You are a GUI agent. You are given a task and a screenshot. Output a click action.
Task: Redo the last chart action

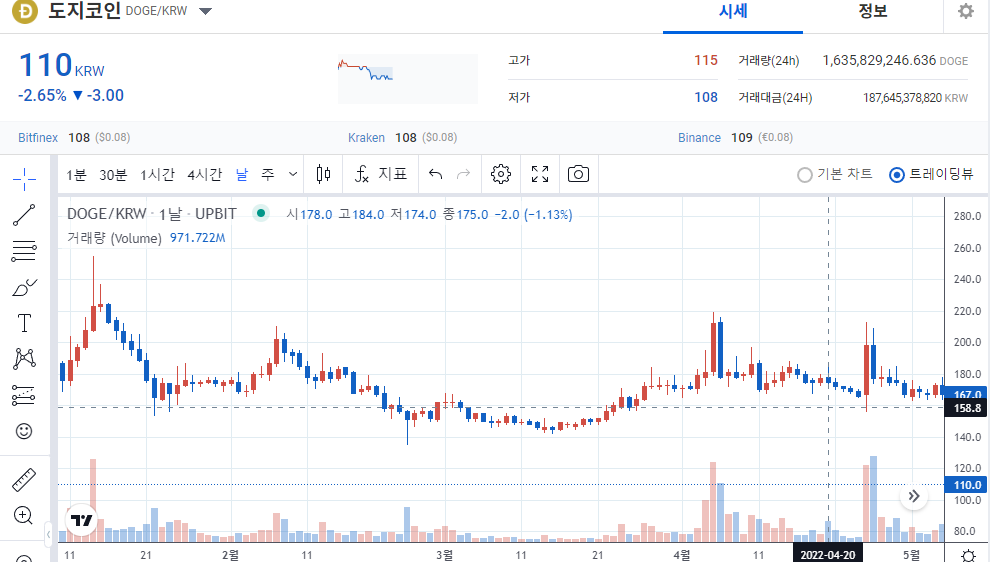(x=463, y=174)
